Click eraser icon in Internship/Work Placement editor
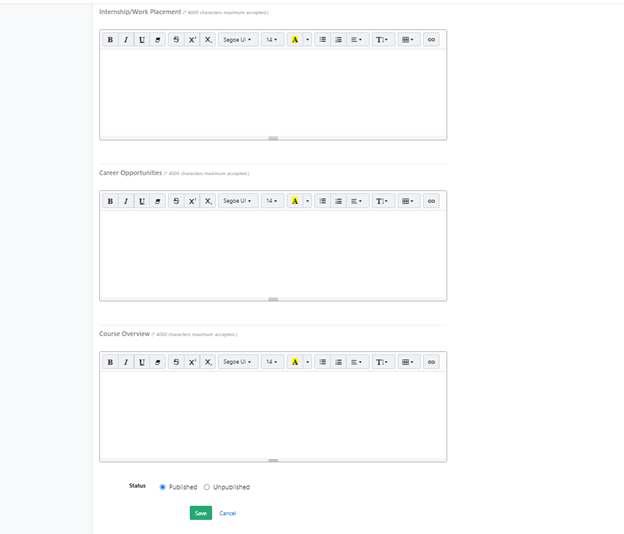 (x=158, y=40)
